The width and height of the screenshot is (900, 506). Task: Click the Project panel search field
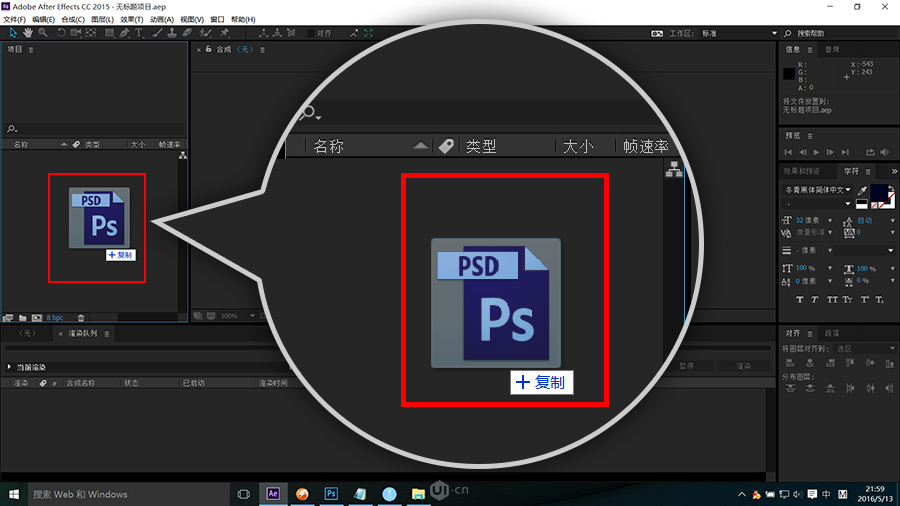pyautogui.click(x=95, y=129)
